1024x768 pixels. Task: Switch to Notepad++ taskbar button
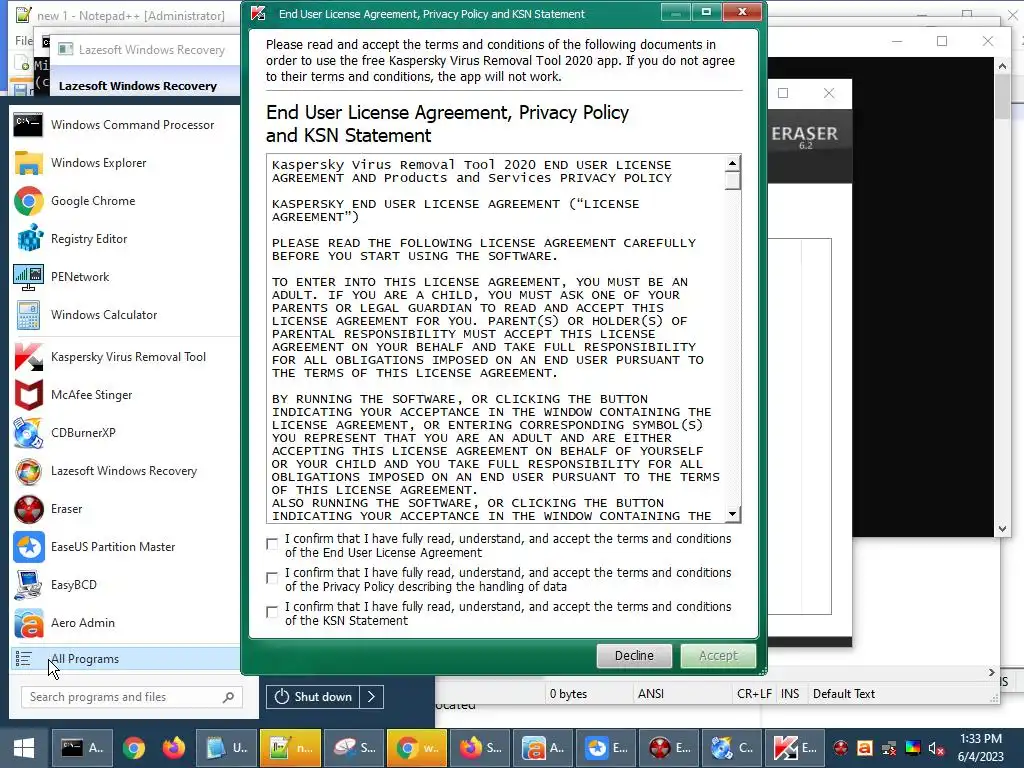pyautogui.click(x=290, y=748)
